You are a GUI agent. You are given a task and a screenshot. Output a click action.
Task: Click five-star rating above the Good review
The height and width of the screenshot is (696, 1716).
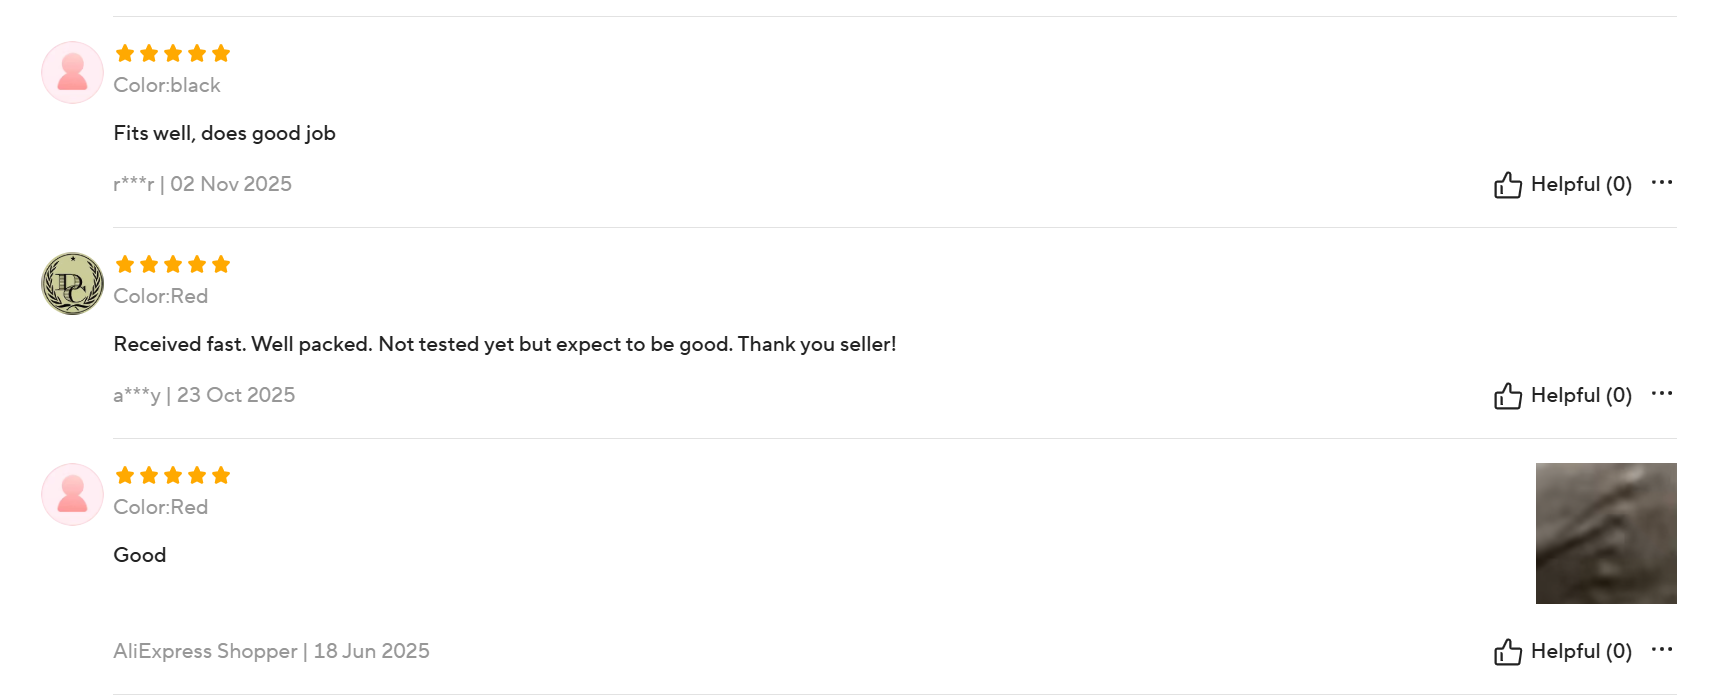click(x=173, y=475)
